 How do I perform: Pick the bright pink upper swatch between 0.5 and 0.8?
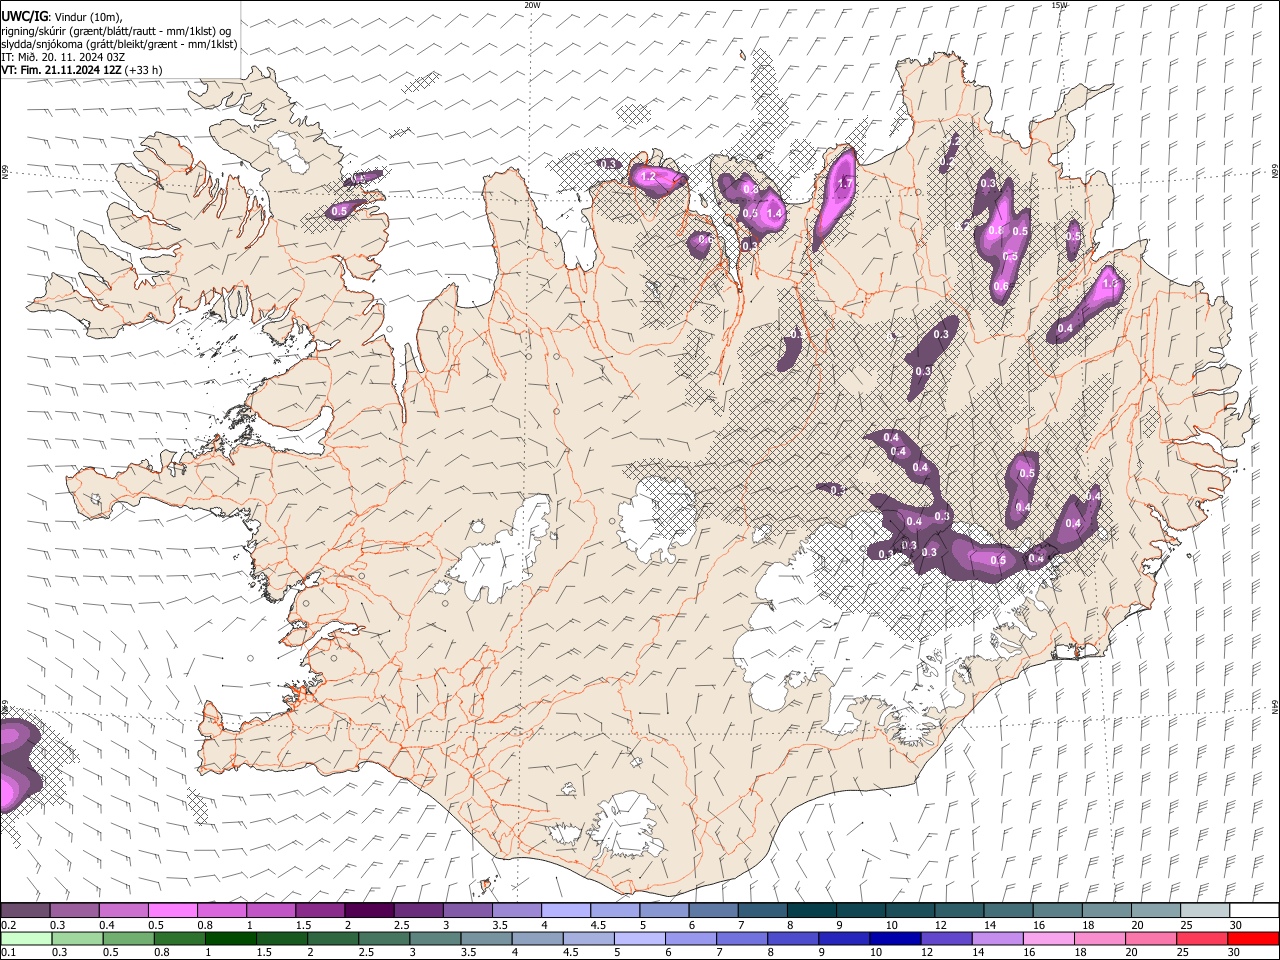173,911
